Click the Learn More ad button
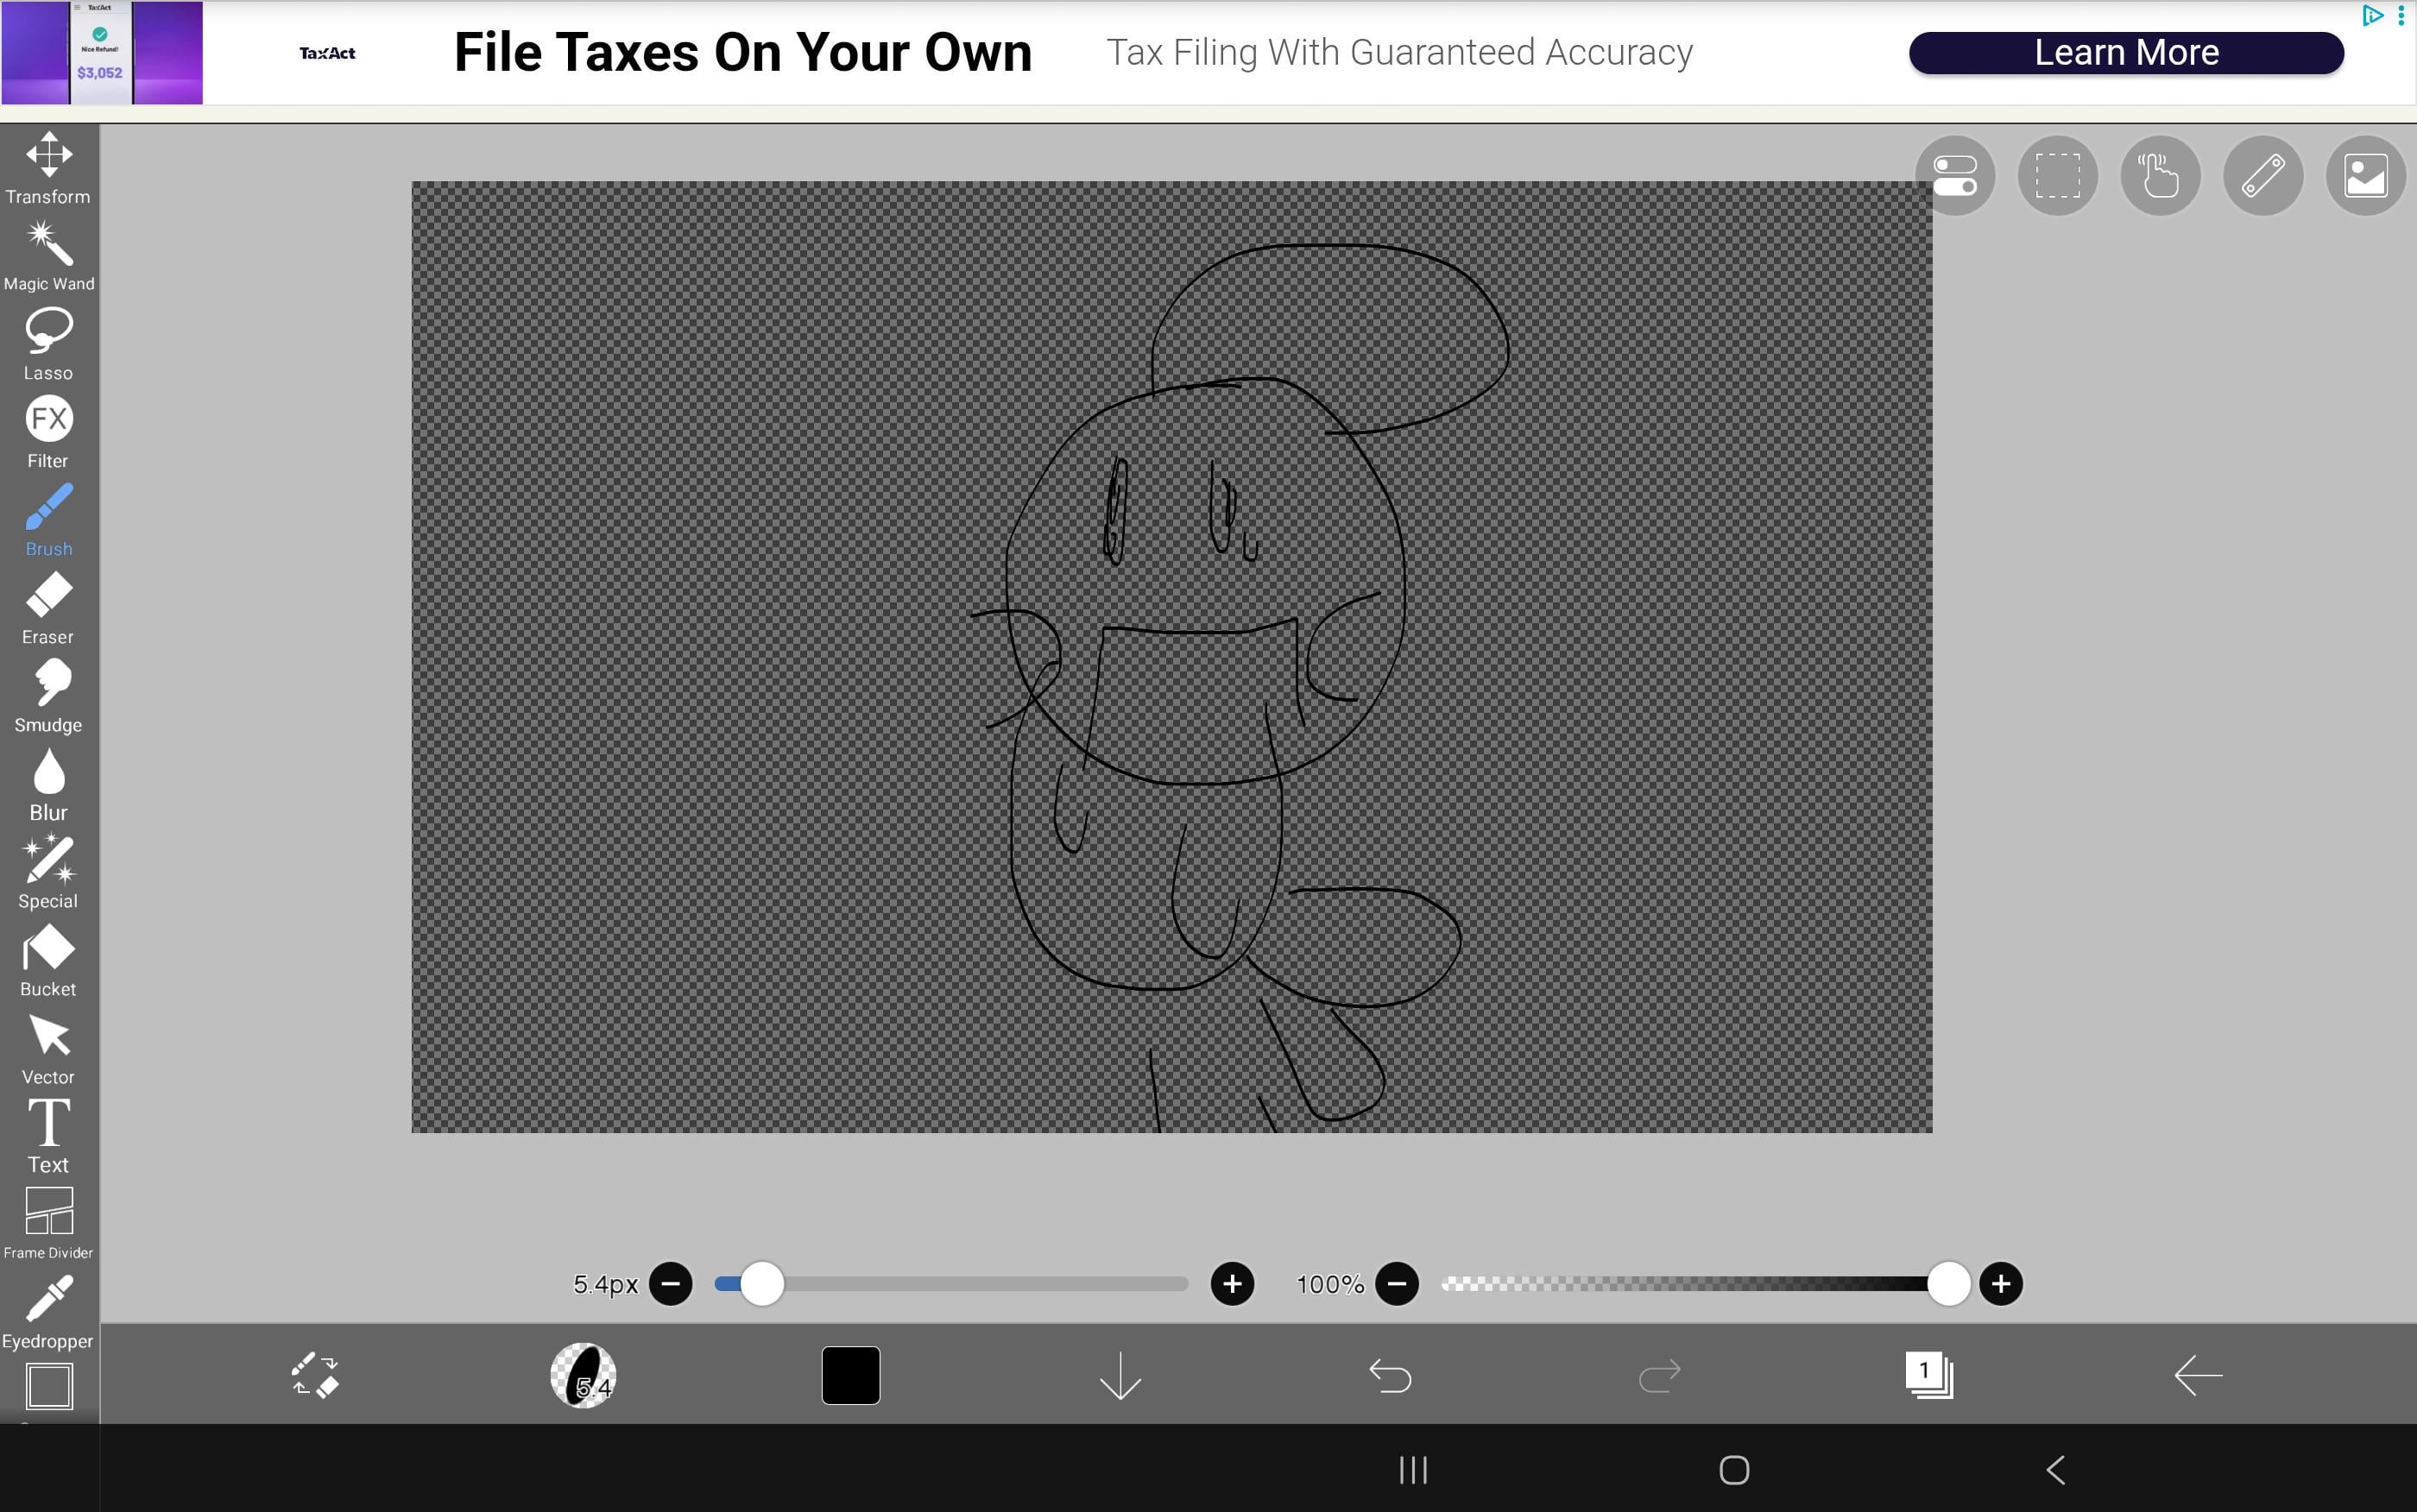 [x=2125, y=53]
